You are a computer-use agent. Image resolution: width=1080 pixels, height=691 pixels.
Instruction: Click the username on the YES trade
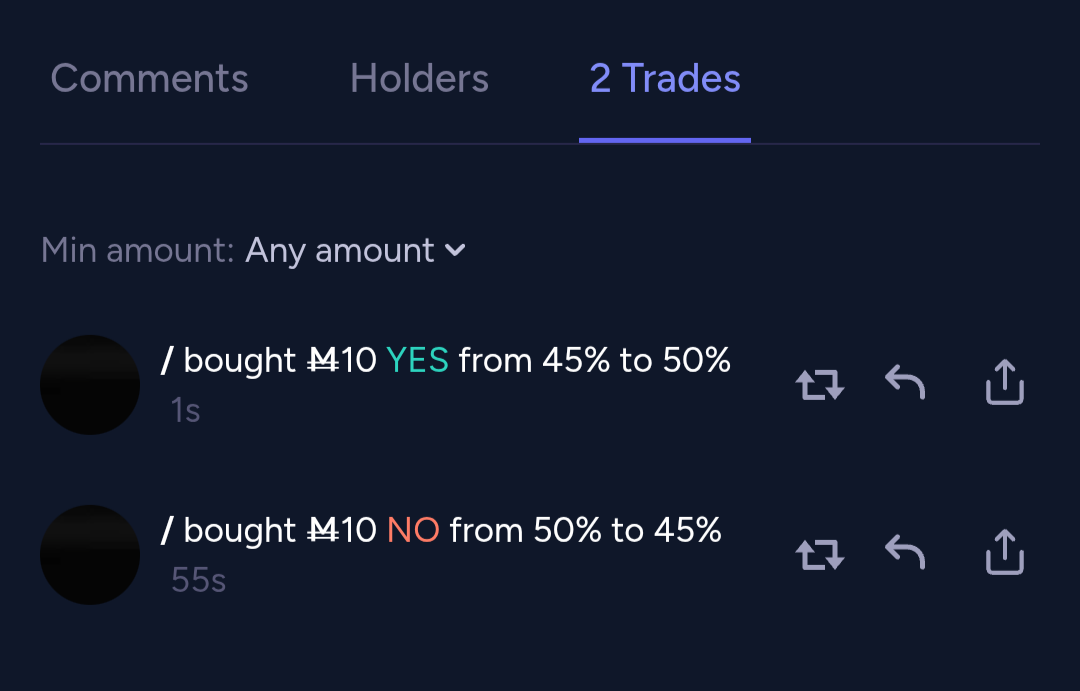(167, 360)
